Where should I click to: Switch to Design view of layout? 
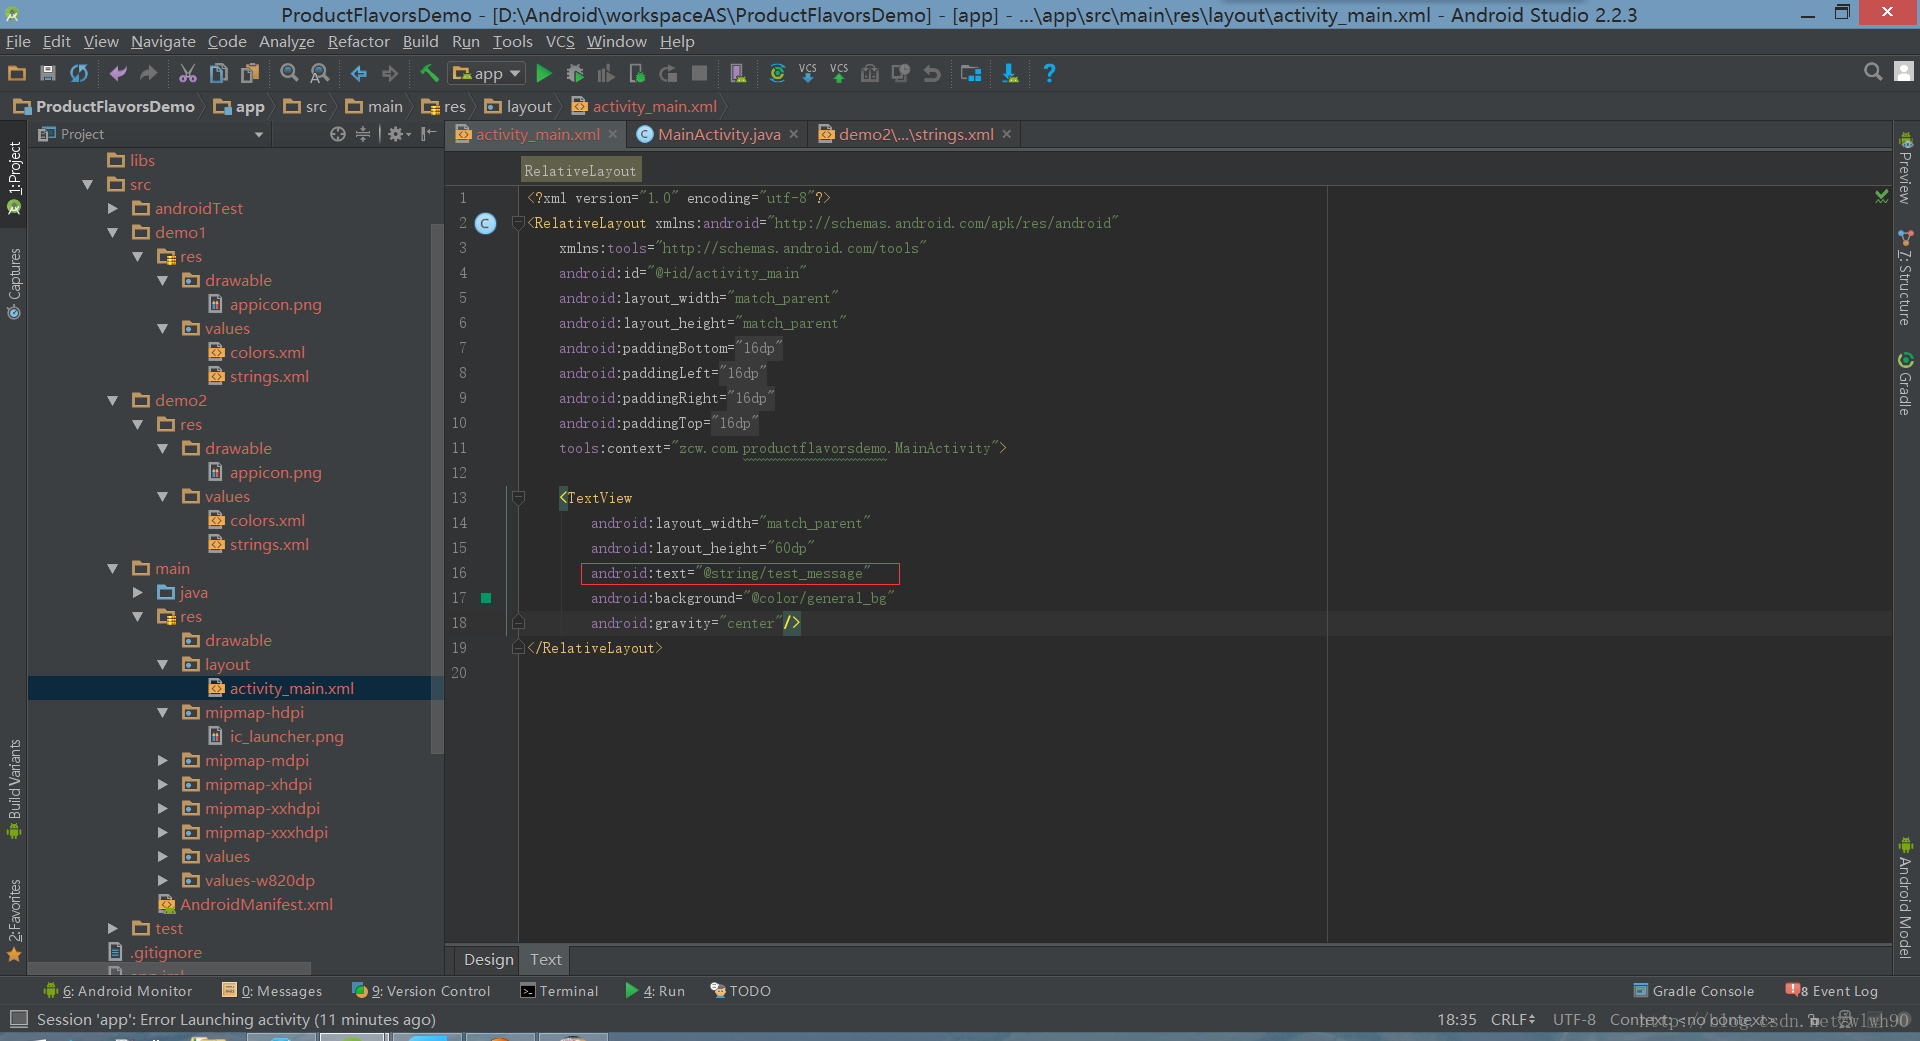pyautogui.click(x=488, y=959)
